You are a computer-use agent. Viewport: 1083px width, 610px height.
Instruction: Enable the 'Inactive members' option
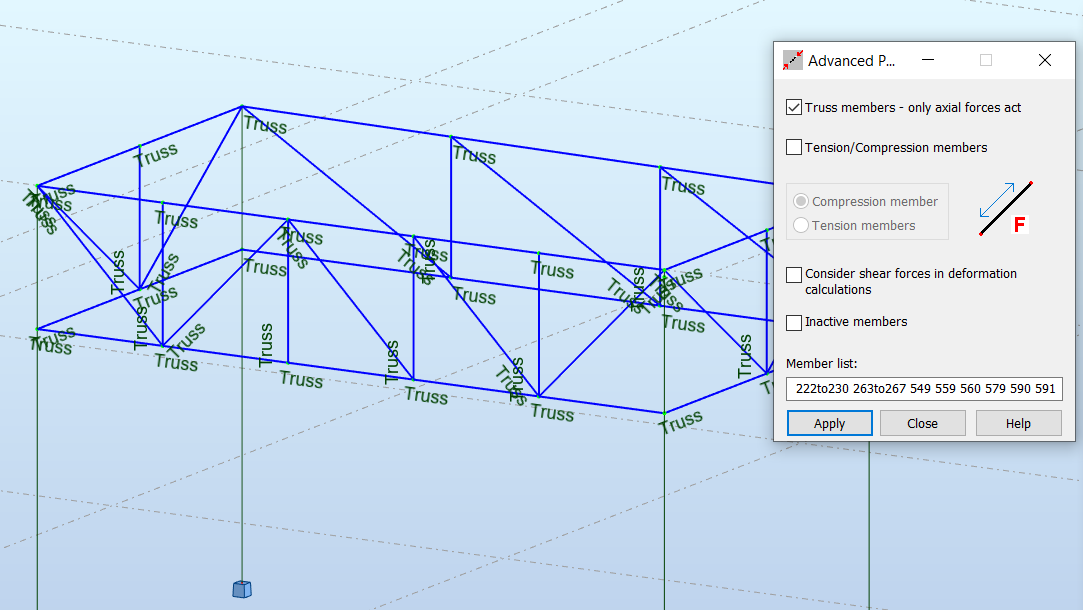coord(795,322)
